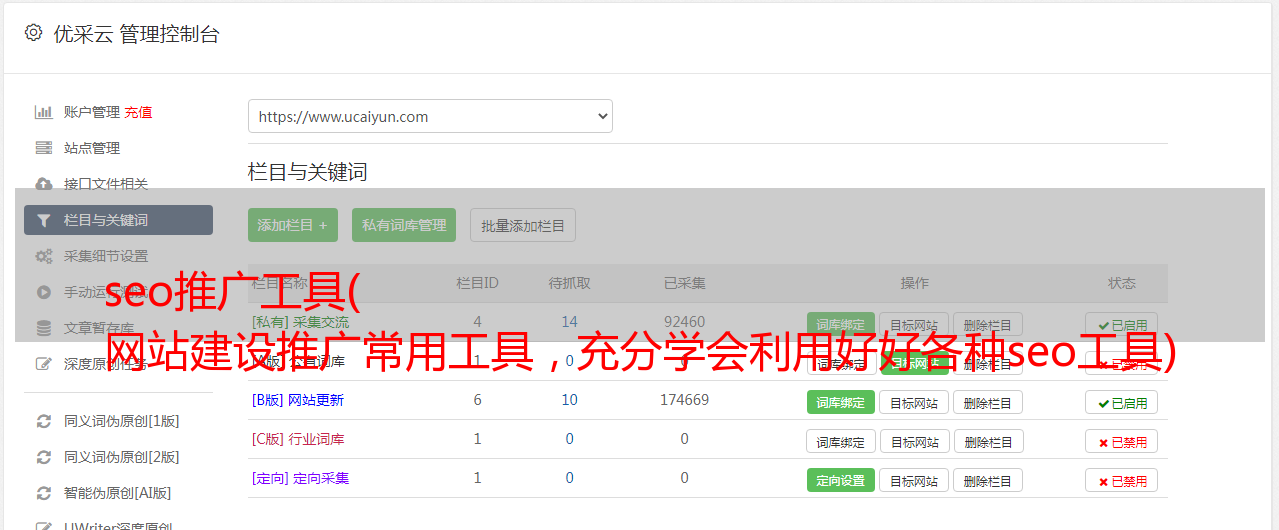Click the 优采云 管理控制台 title text
This screenshot has width=1279, height=530.
[136, 34]
